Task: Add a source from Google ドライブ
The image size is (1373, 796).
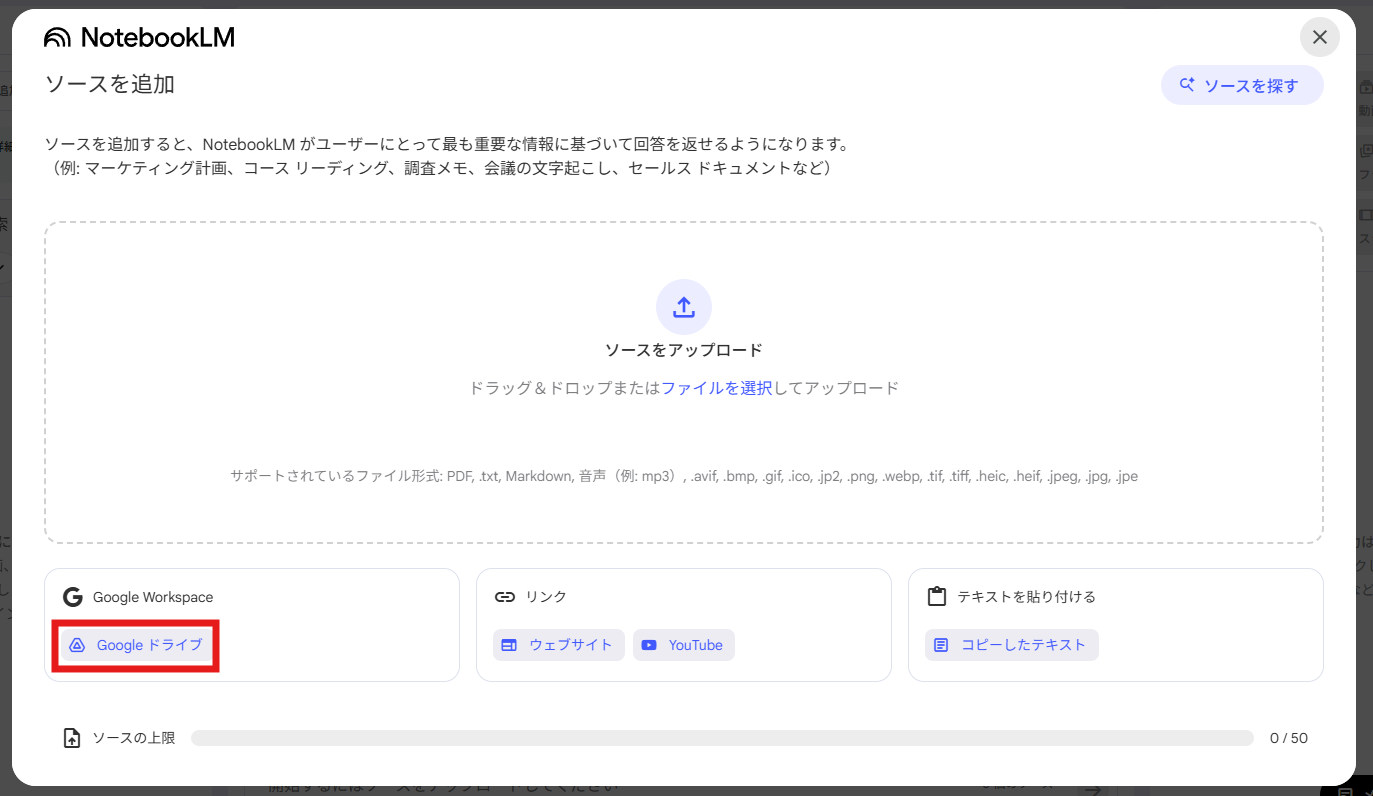Action: 136,645
